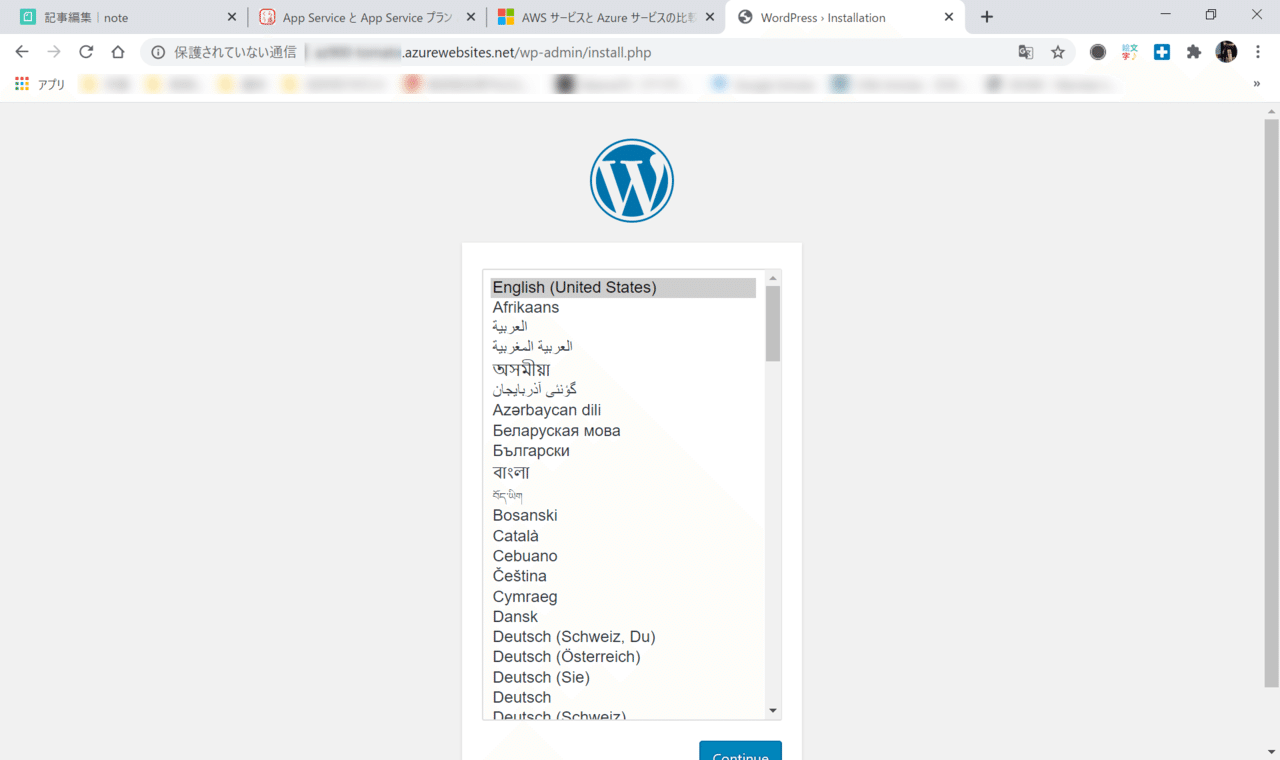Close the AWS Azure comparison tab
The width and height of the screenshot is (1280, 760).
[x=710, y=17]
